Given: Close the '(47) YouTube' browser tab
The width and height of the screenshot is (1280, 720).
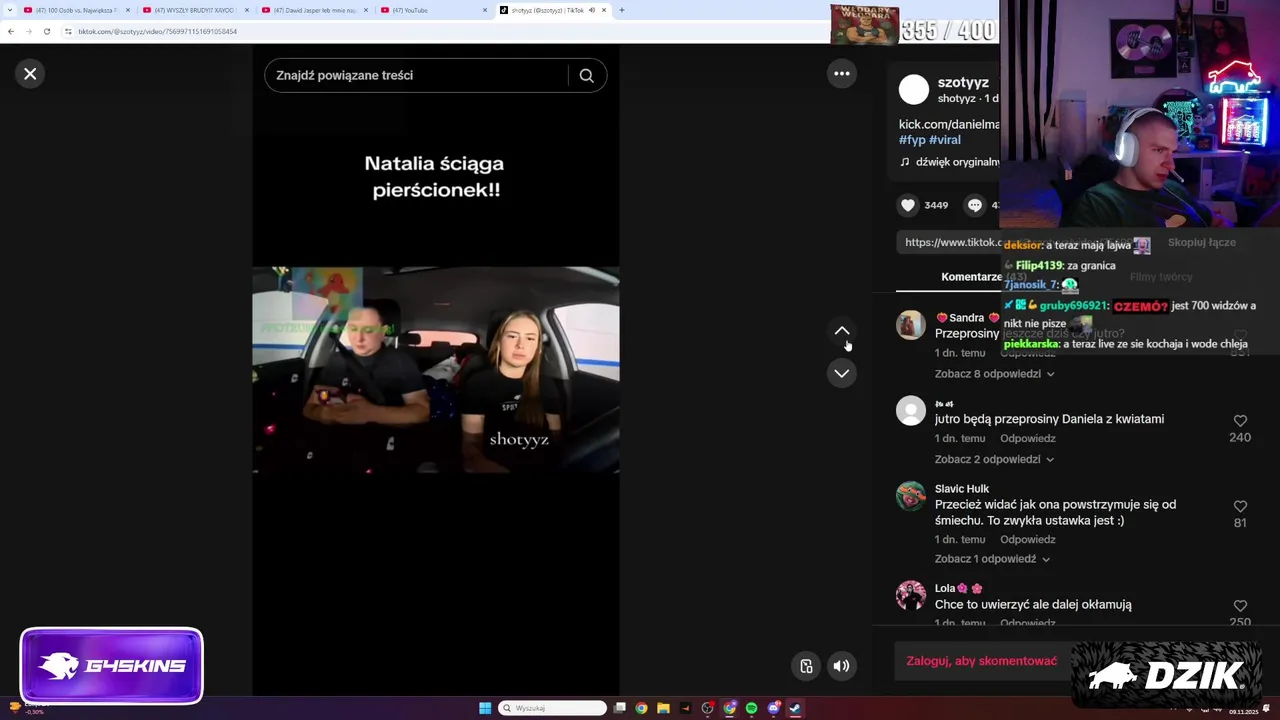Looking at the screenshot, I should coord(485,10).
